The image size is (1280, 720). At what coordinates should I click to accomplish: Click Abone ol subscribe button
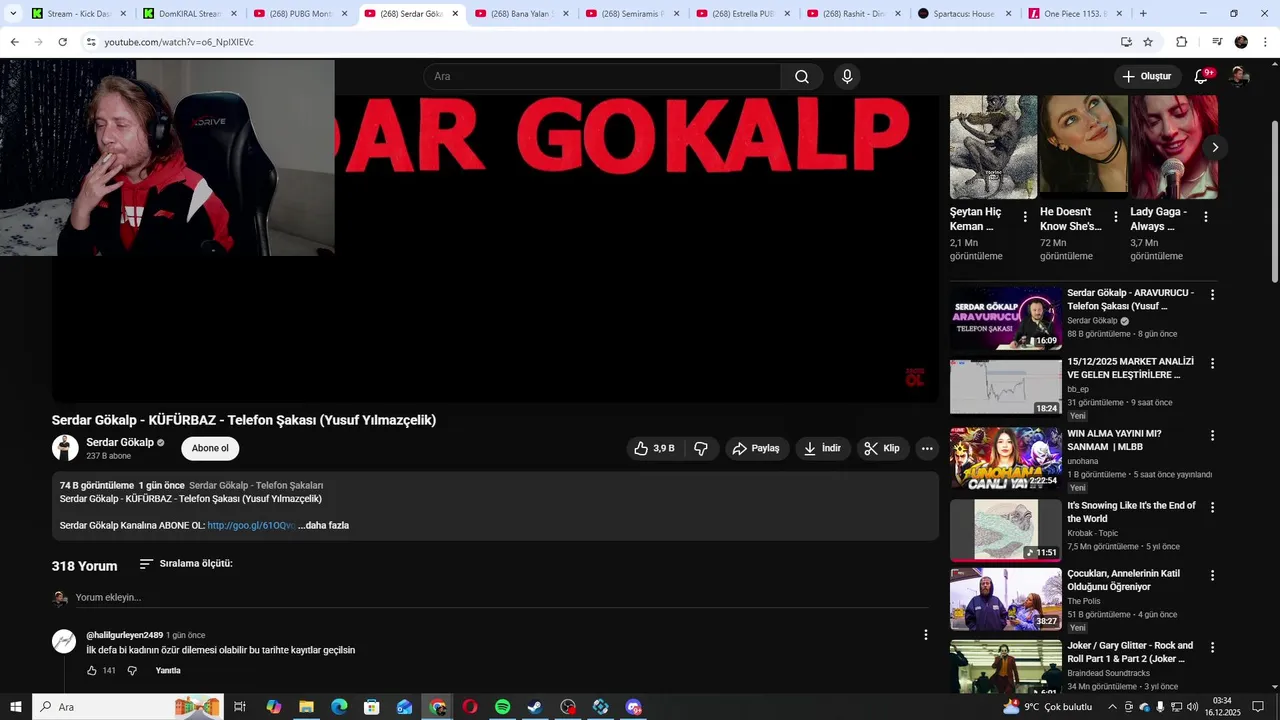pyautogui.click(x=210, y=449)
